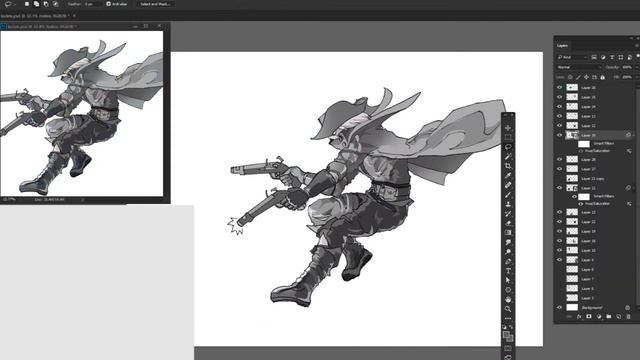640x360 pixels.
Task: Toggle visibility of Layer 21 smart object
Action: tap(559, 188)
